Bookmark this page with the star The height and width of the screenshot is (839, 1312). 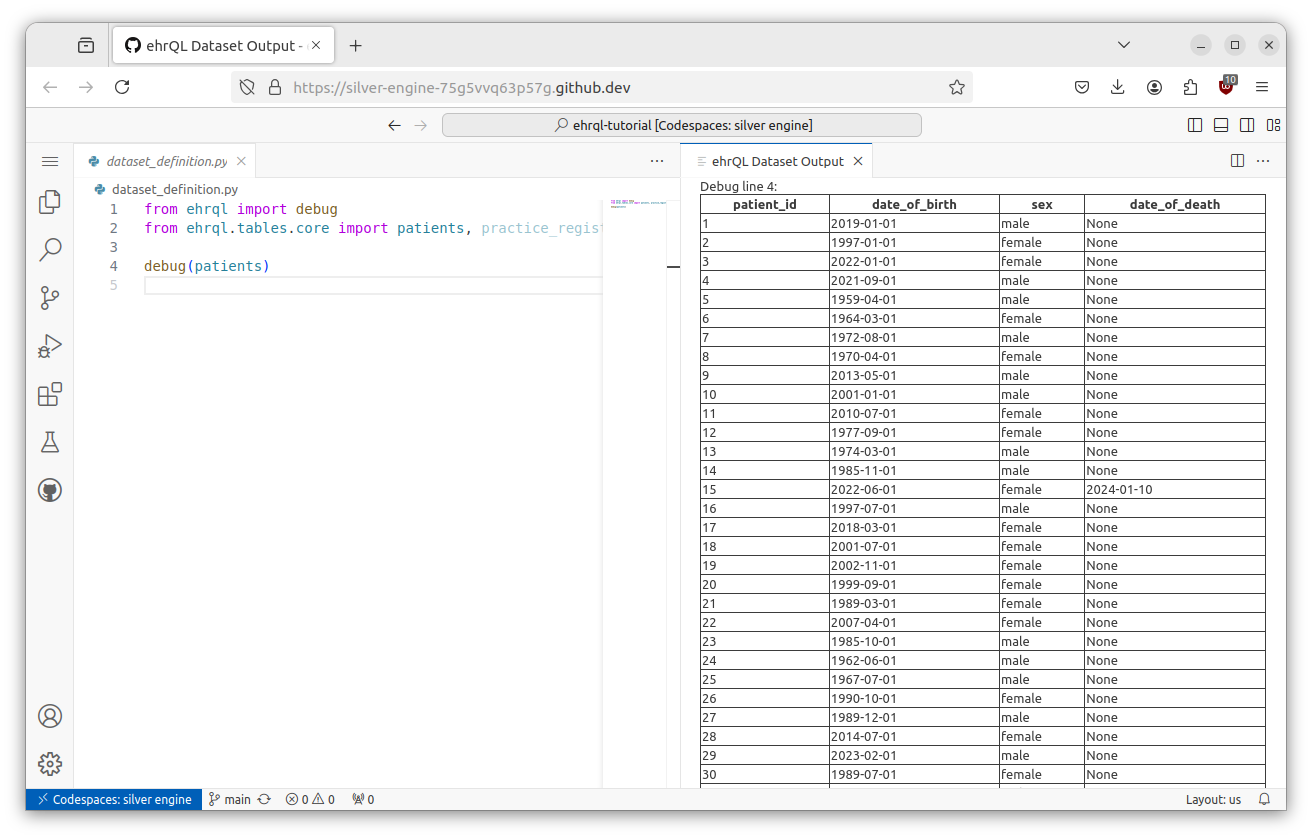click(x=957, y=87)
